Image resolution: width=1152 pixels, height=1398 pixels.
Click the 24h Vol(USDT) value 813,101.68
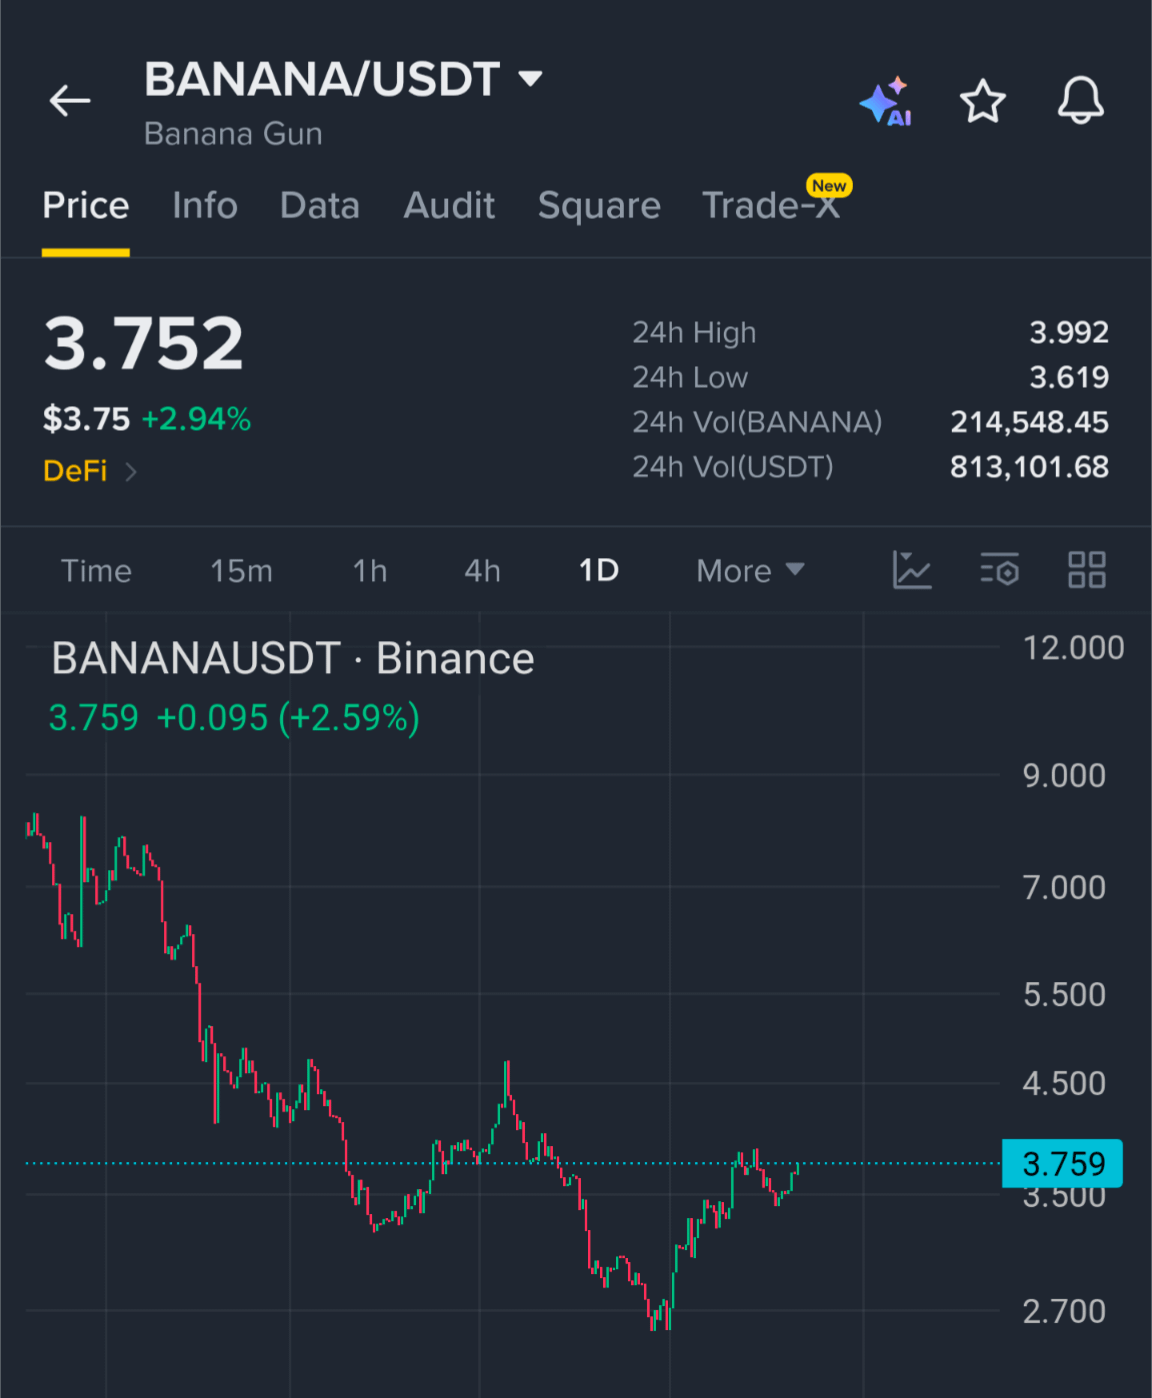[x=1029, y=467]
